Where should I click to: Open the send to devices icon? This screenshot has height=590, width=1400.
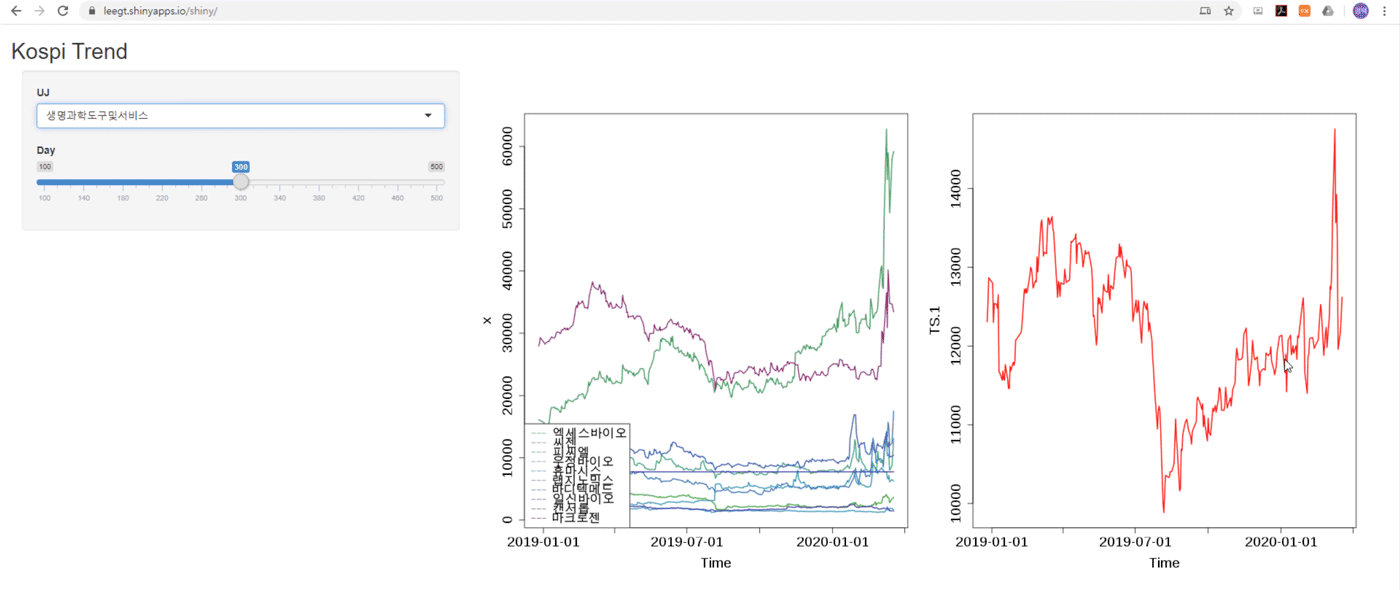tap(1205, 11)
